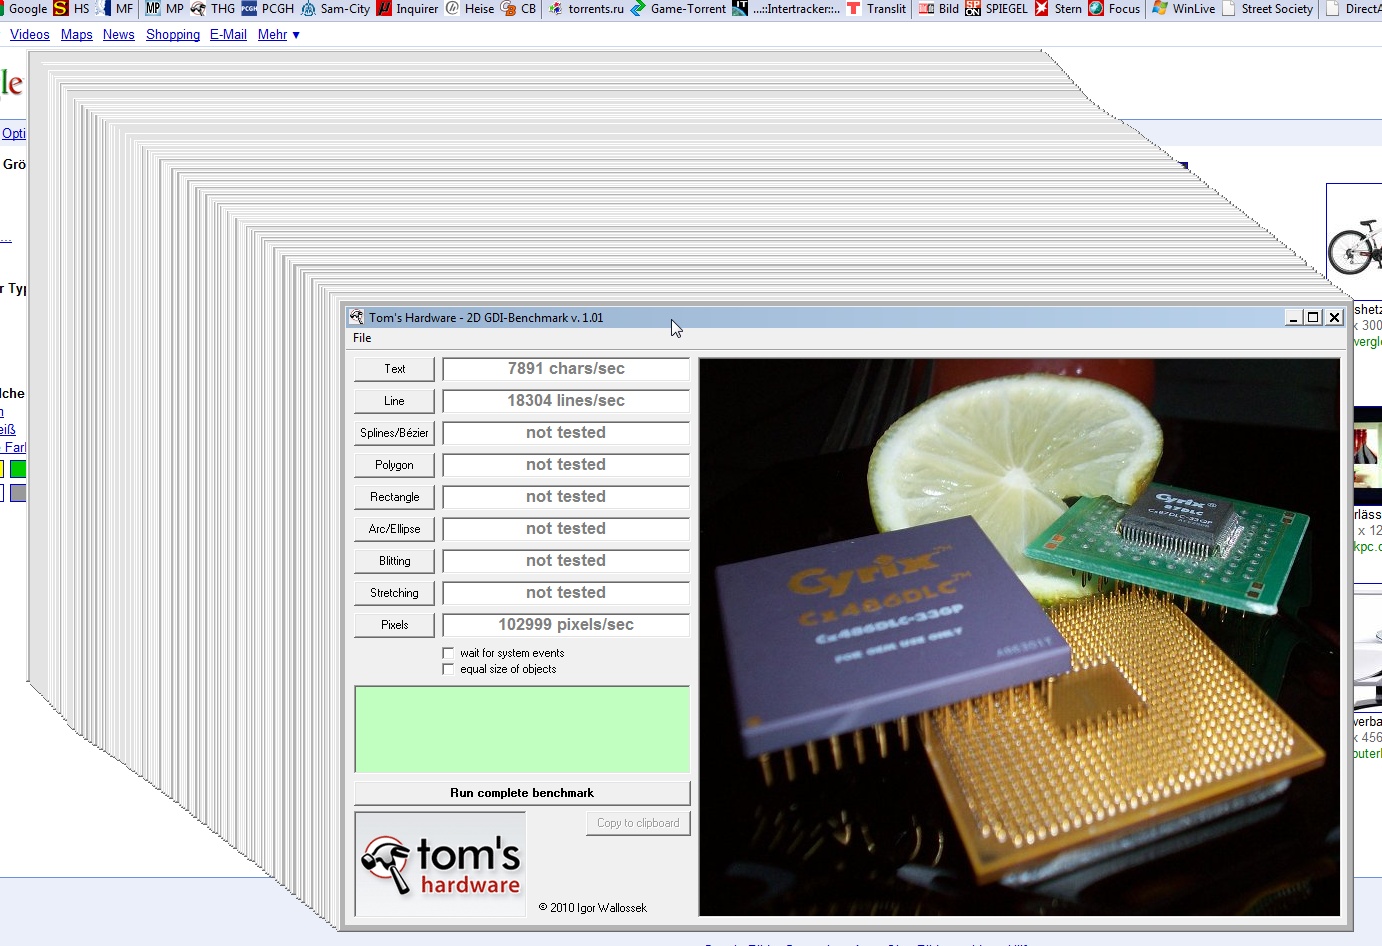Click the "© 2010 Igor Wallossek" copyright text
This screenshot has height=946, width=1382.
point(593,908)
